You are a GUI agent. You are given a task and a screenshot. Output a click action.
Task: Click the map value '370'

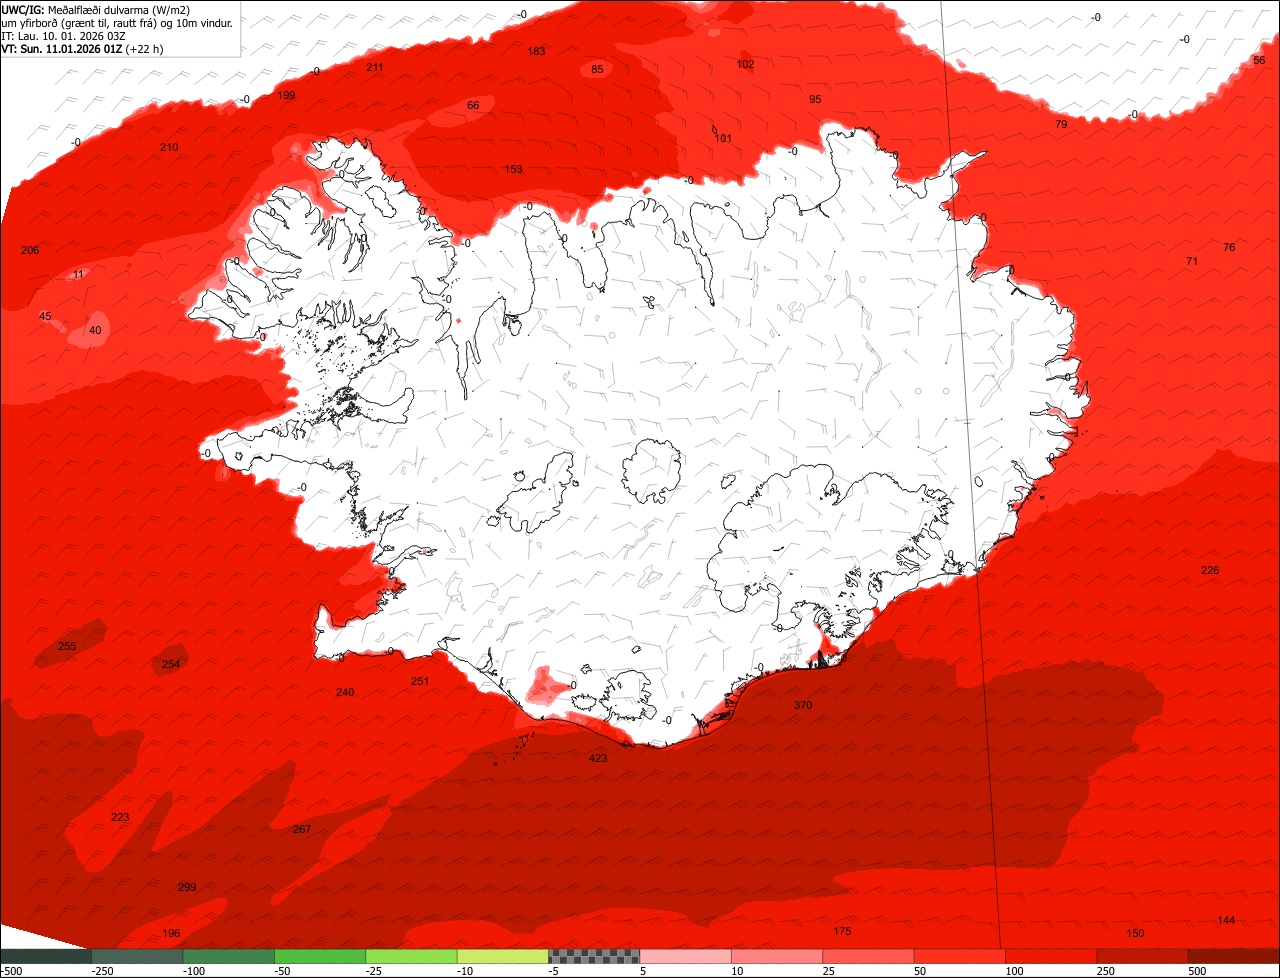tap(803, 705)
